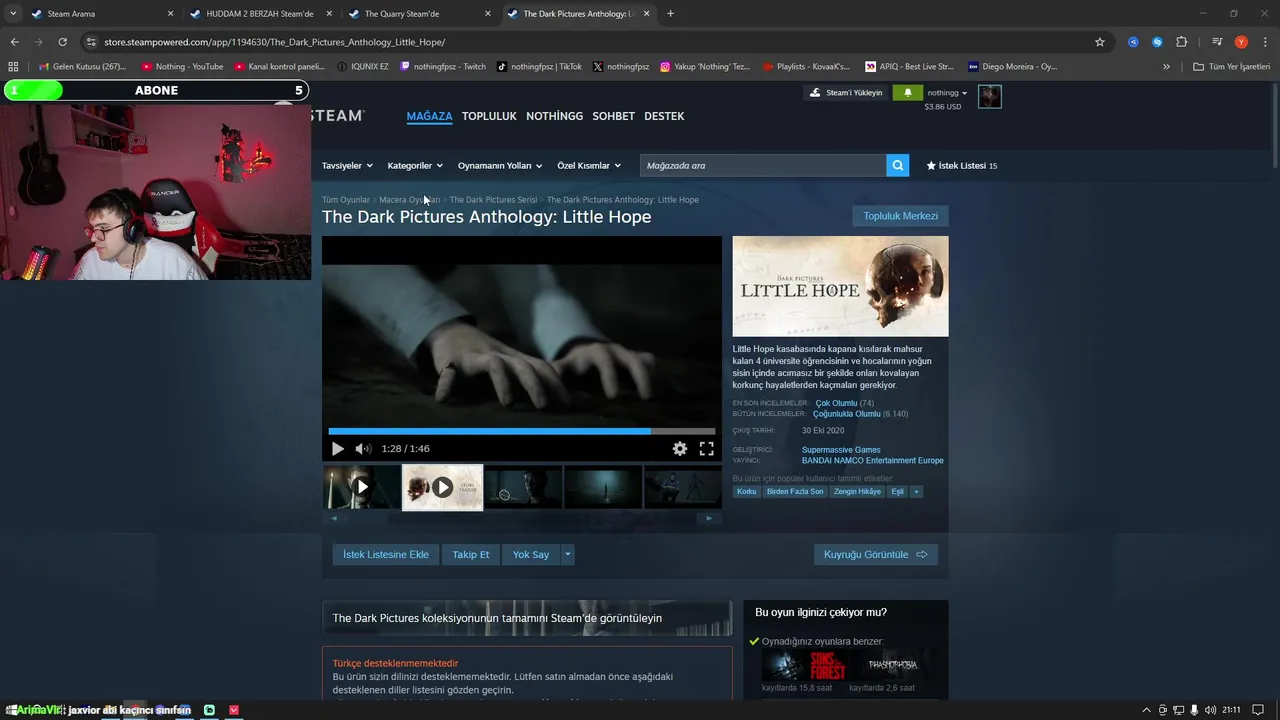
Task: Click the 'Yok Say' button
Action: pos(531,554)
